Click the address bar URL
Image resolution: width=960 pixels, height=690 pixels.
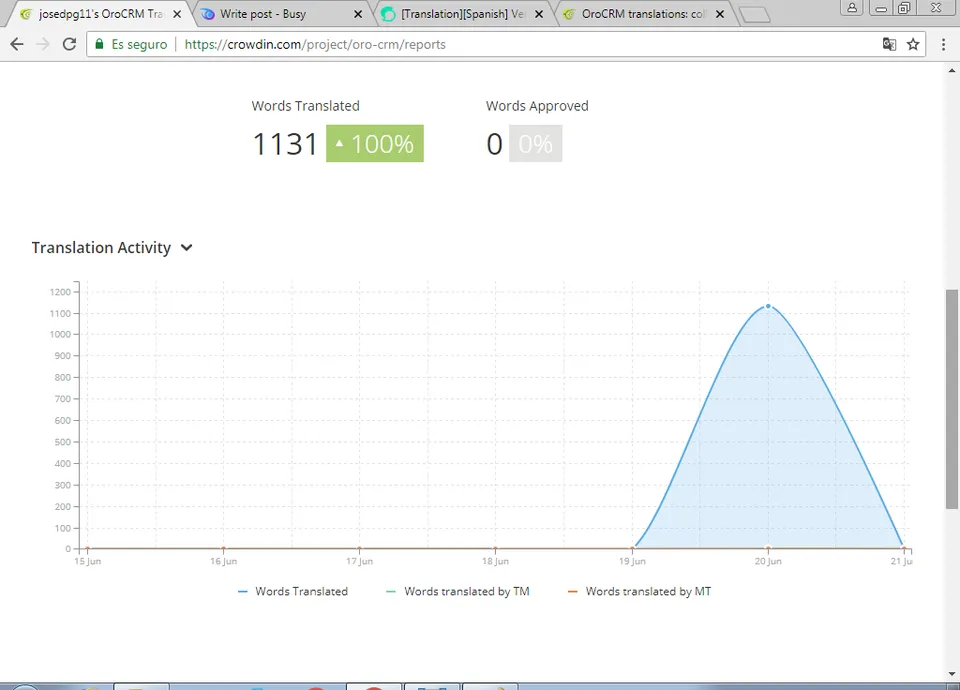[315, 44]
